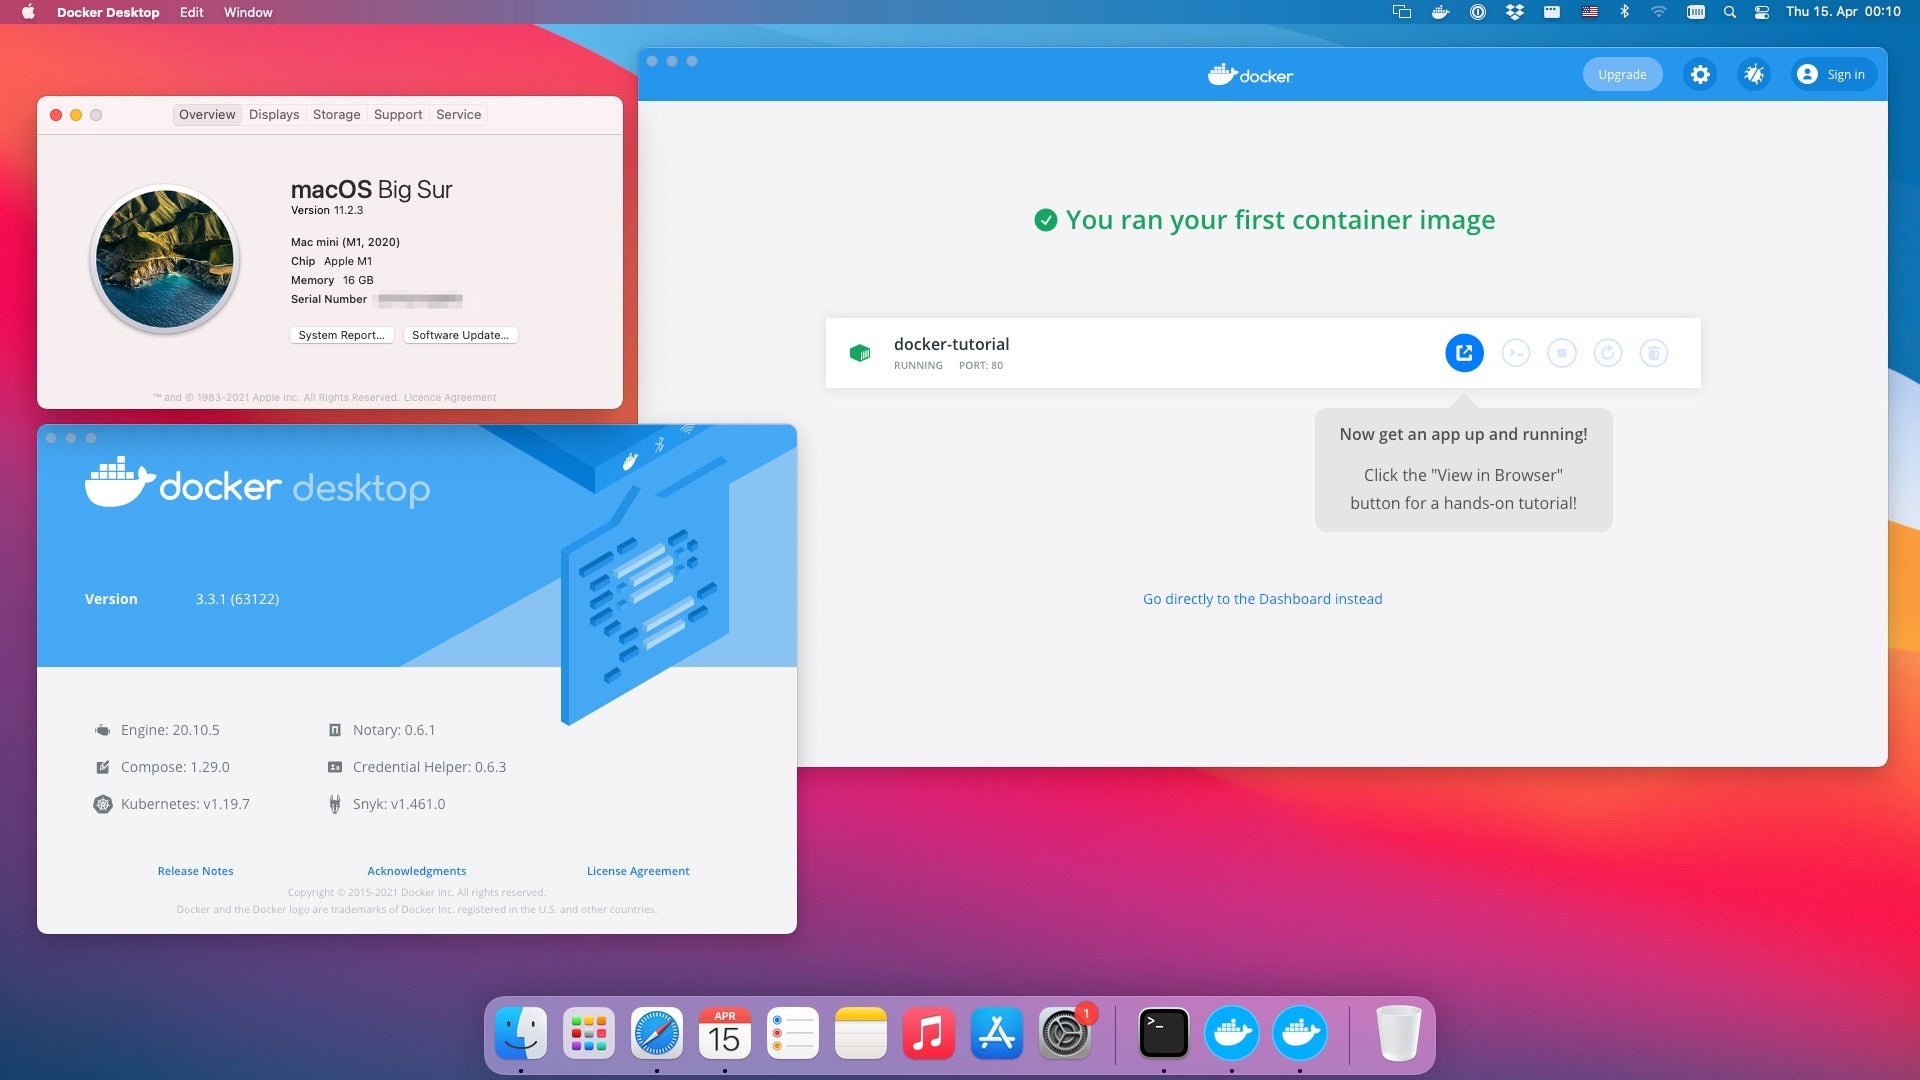The image size is (1920, 1080).
Task: Click the Upgrade button
Action: pos(1622,74)
